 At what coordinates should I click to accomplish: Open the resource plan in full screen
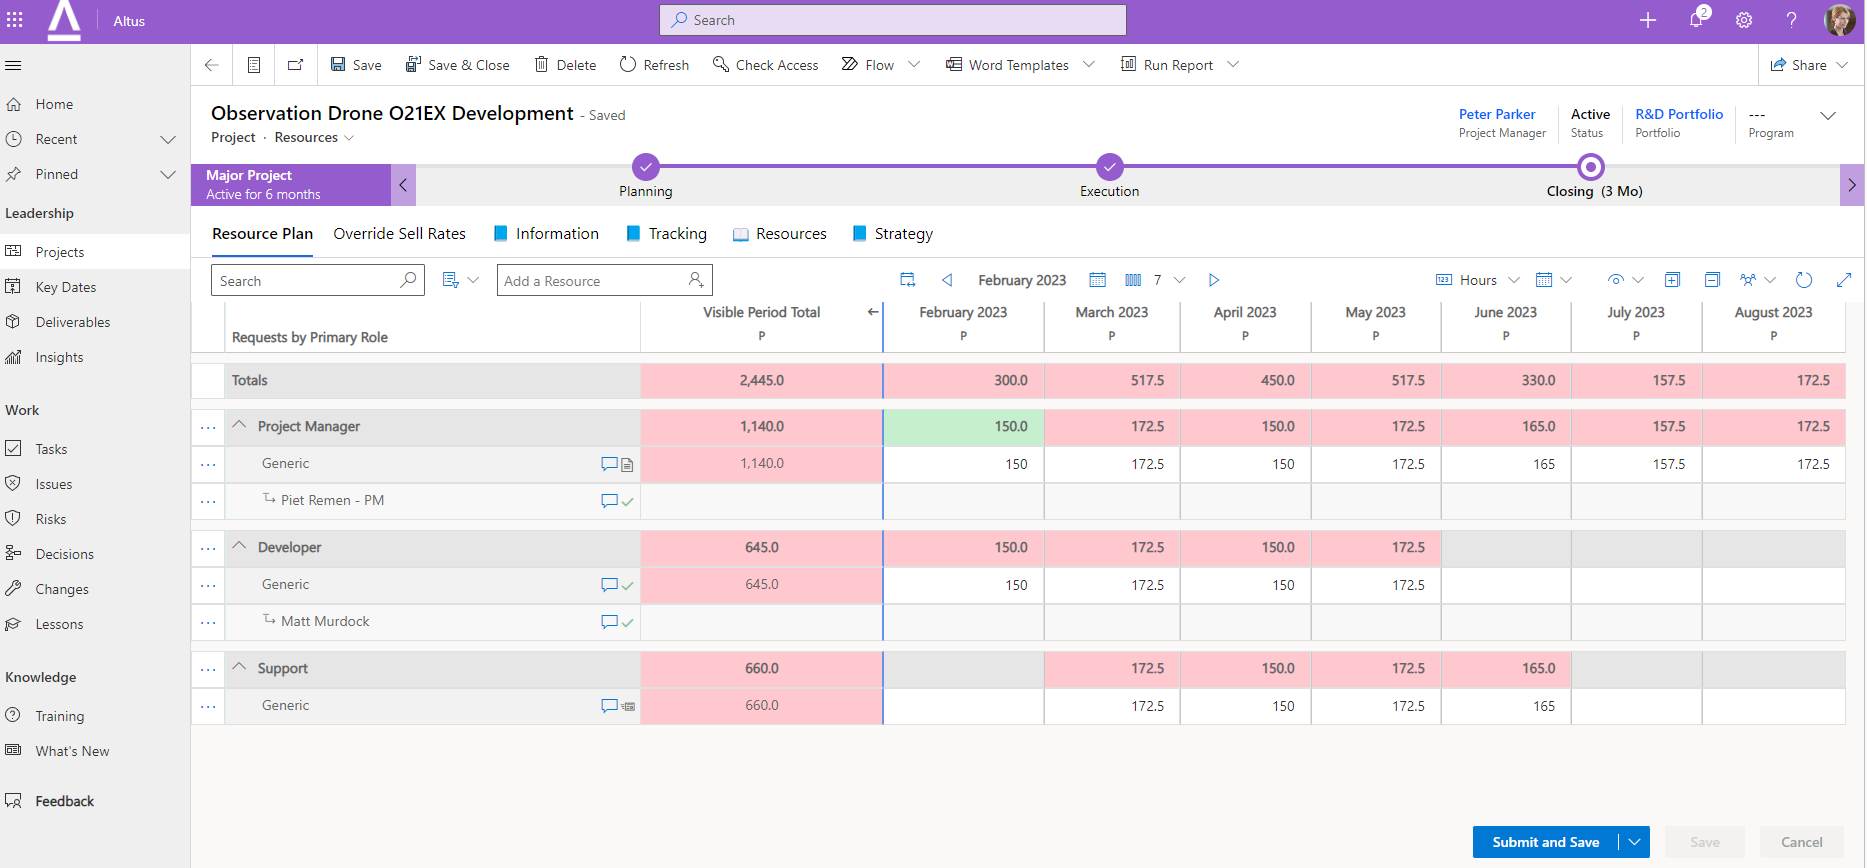[1844, 280]
